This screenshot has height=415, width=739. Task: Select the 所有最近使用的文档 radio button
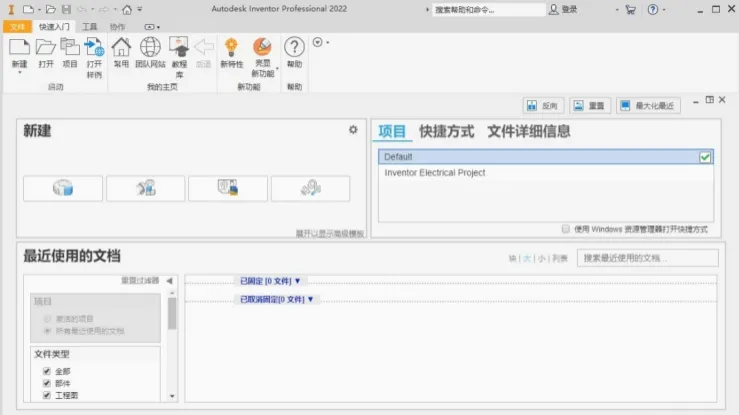[47, 331]
